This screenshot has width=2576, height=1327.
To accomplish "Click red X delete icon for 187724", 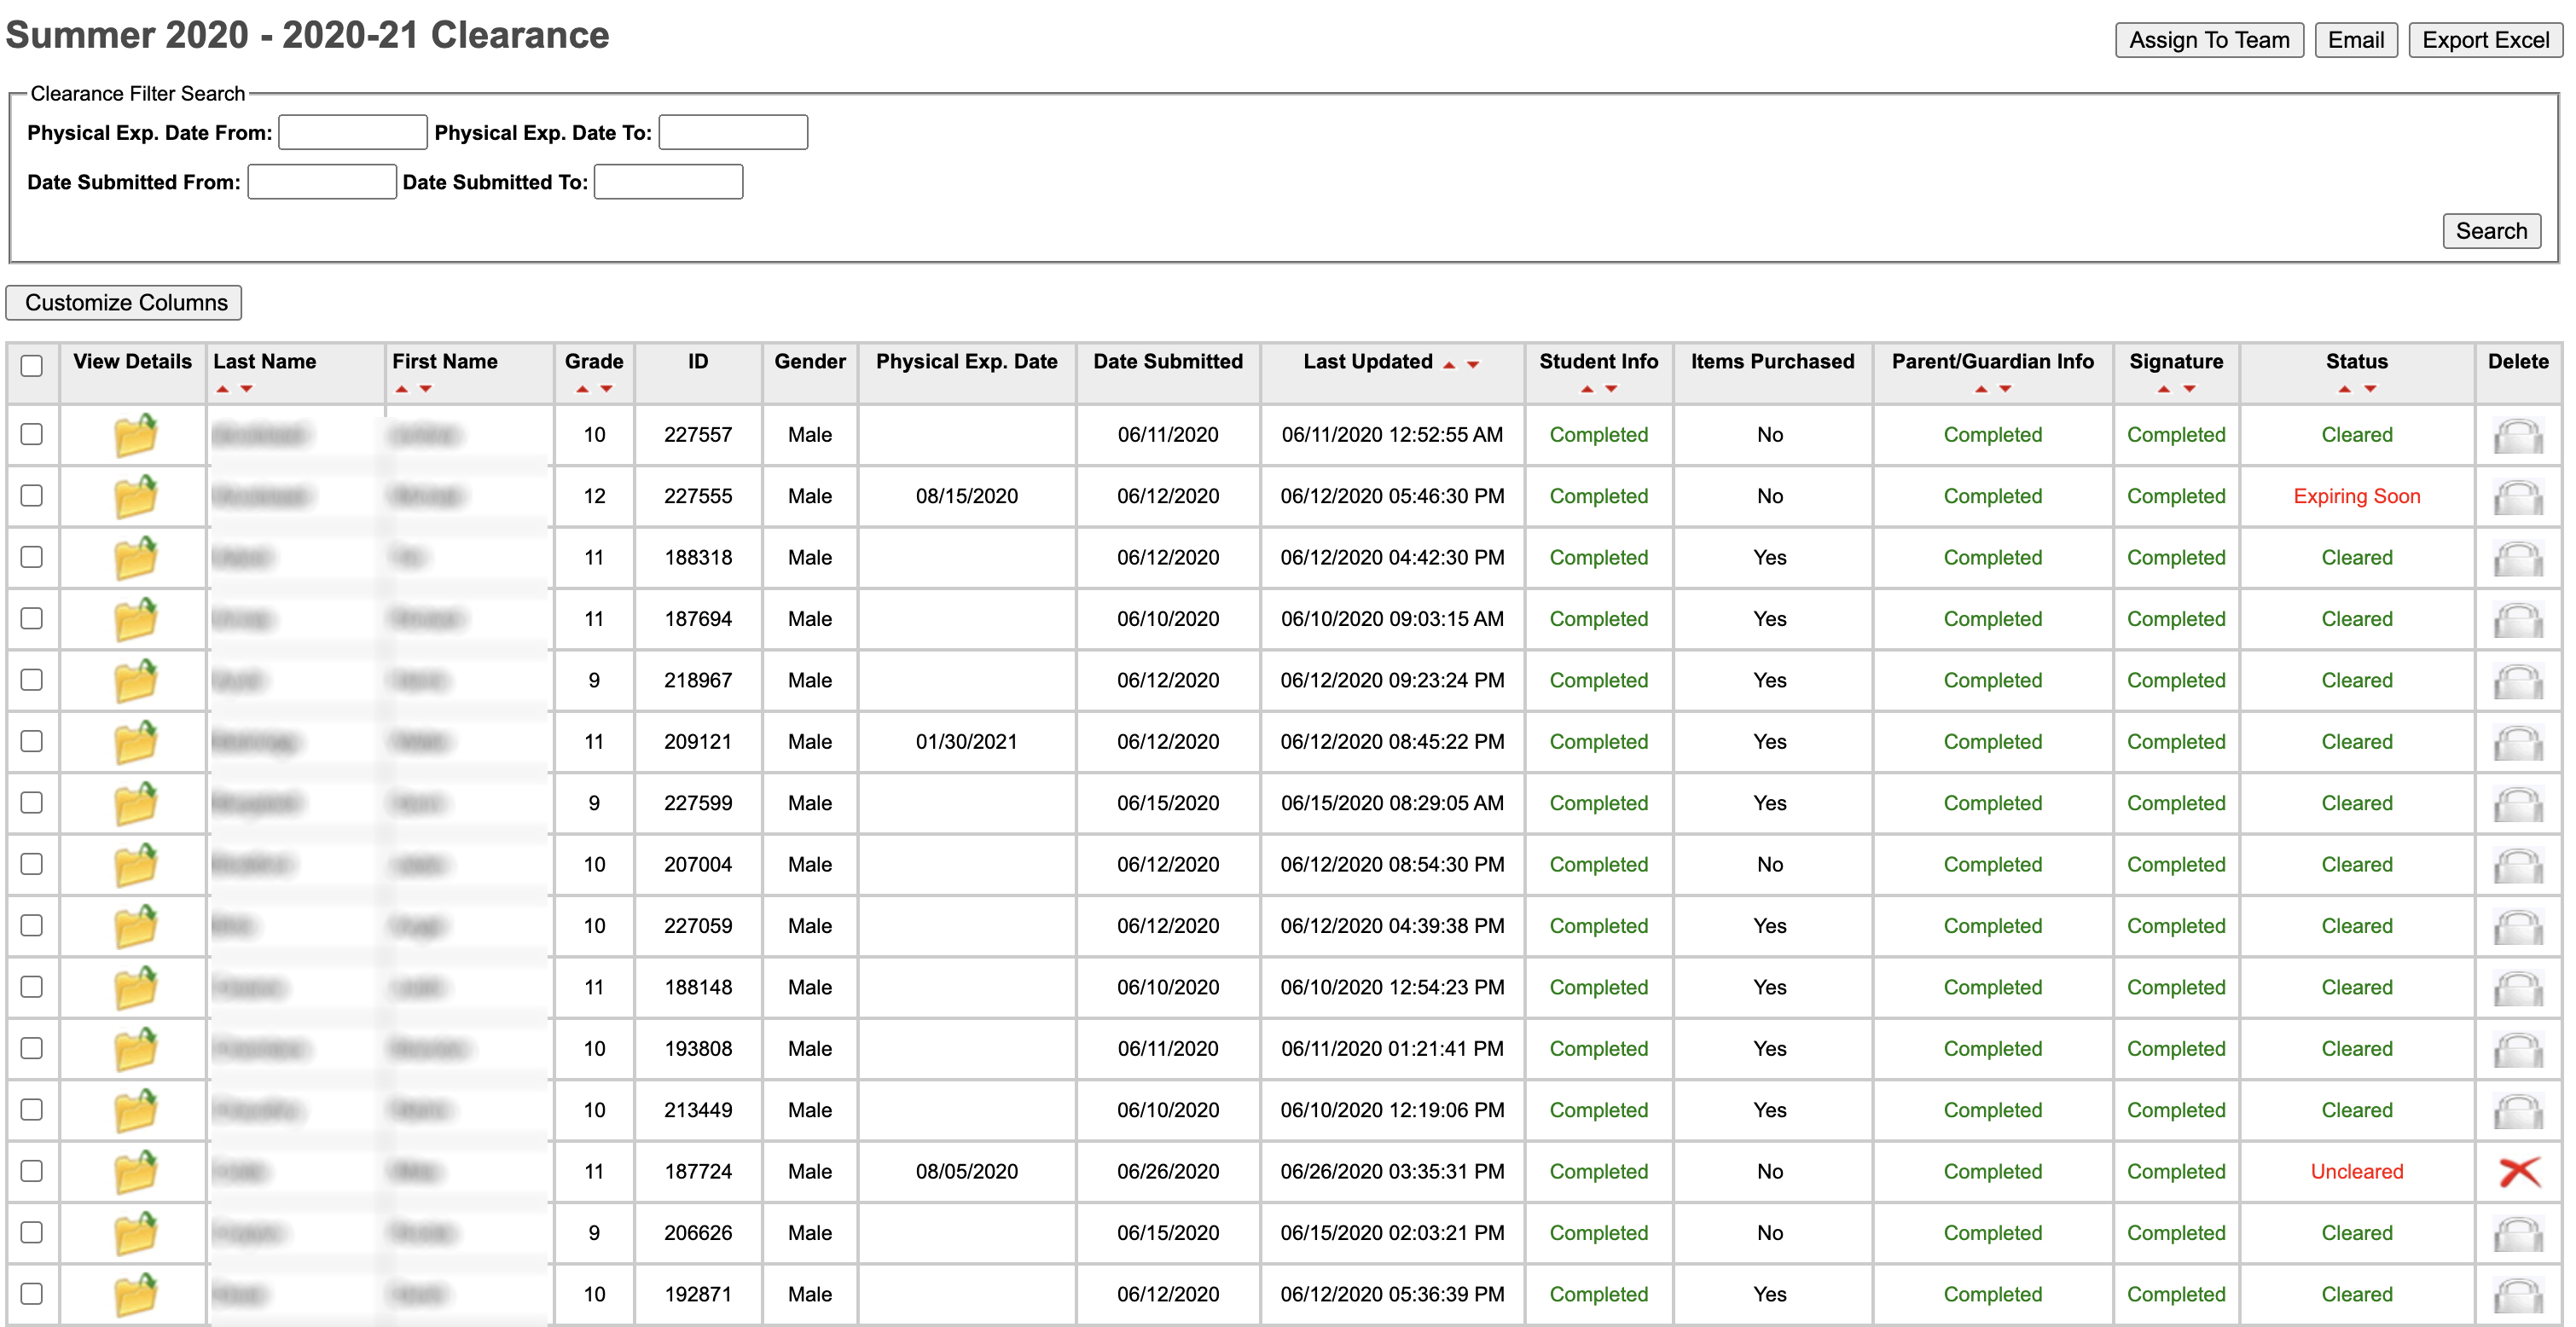I will click(2518, 1172).
